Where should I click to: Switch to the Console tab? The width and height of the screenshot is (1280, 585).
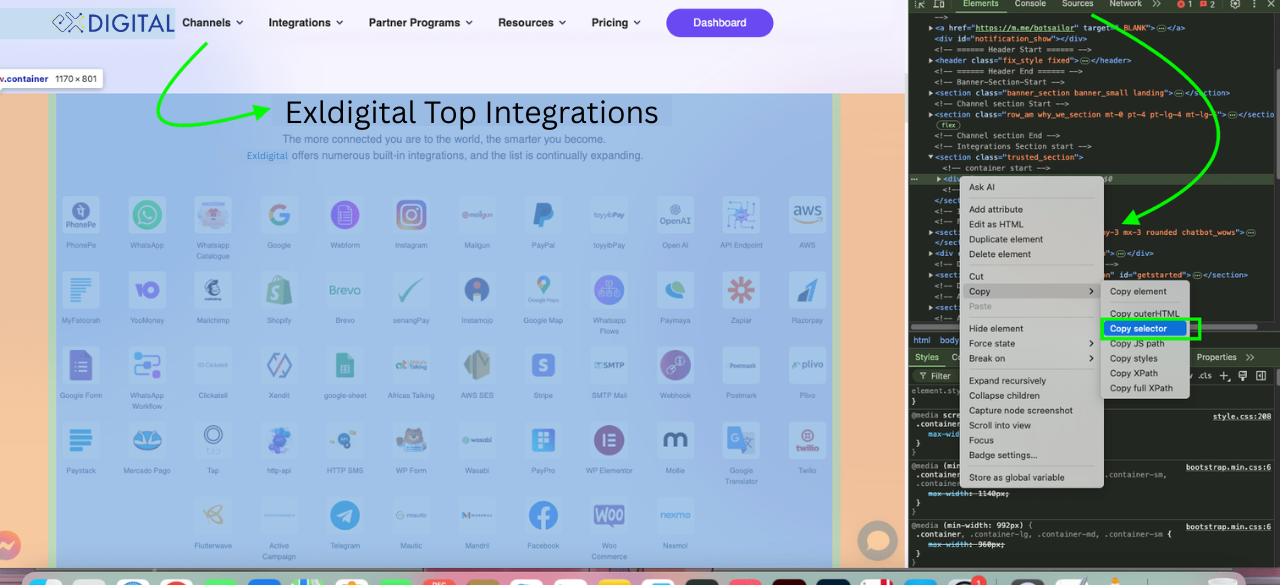(x=1030, y=4)
